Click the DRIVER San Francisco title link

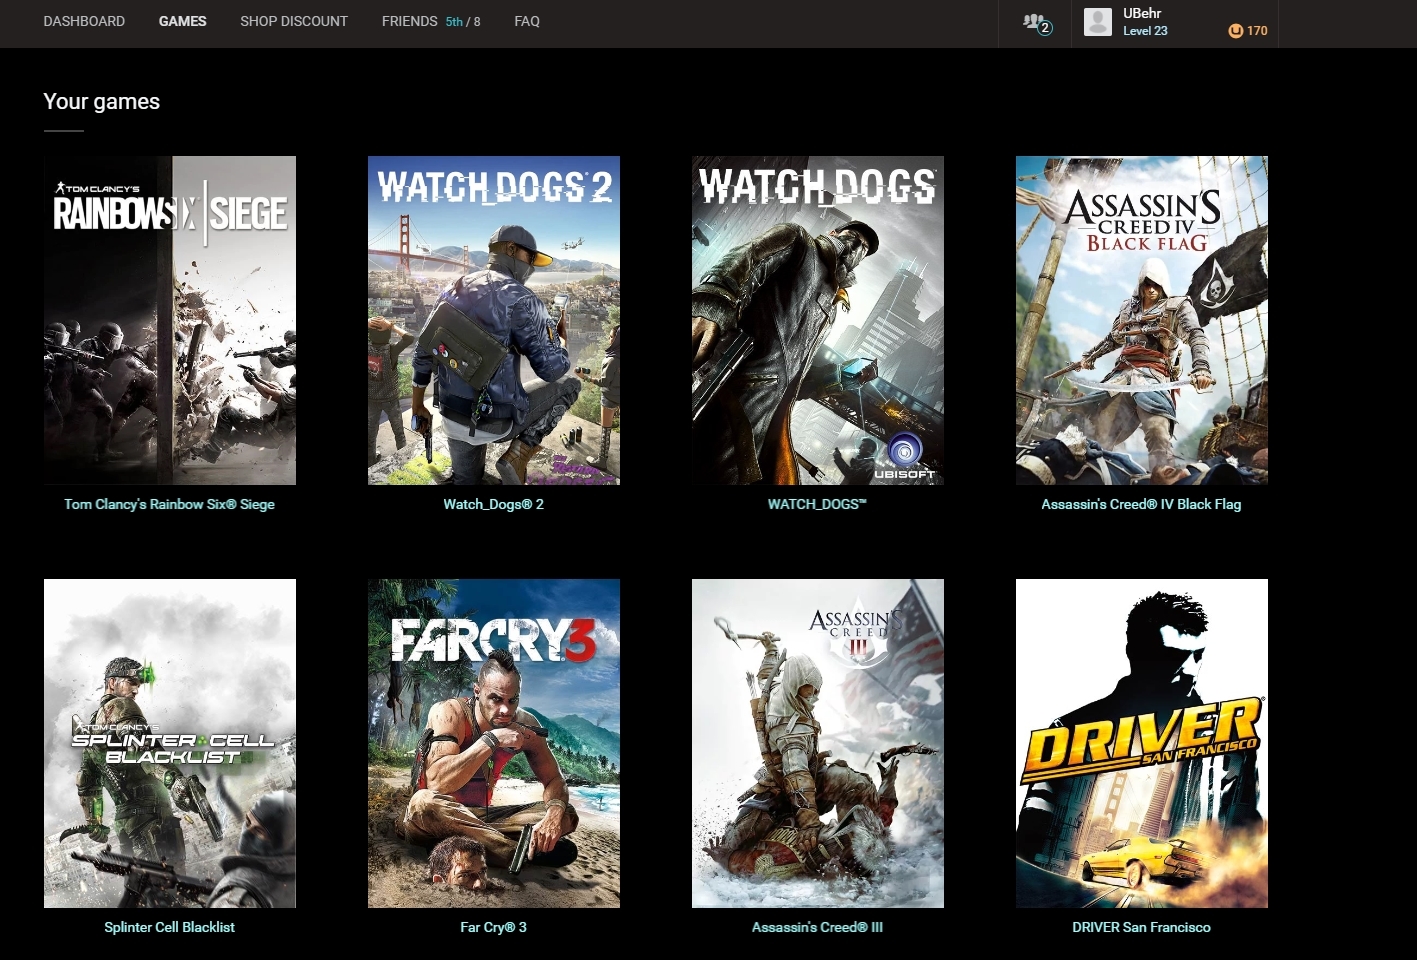pyautogui.click(x=1141, y=927)
